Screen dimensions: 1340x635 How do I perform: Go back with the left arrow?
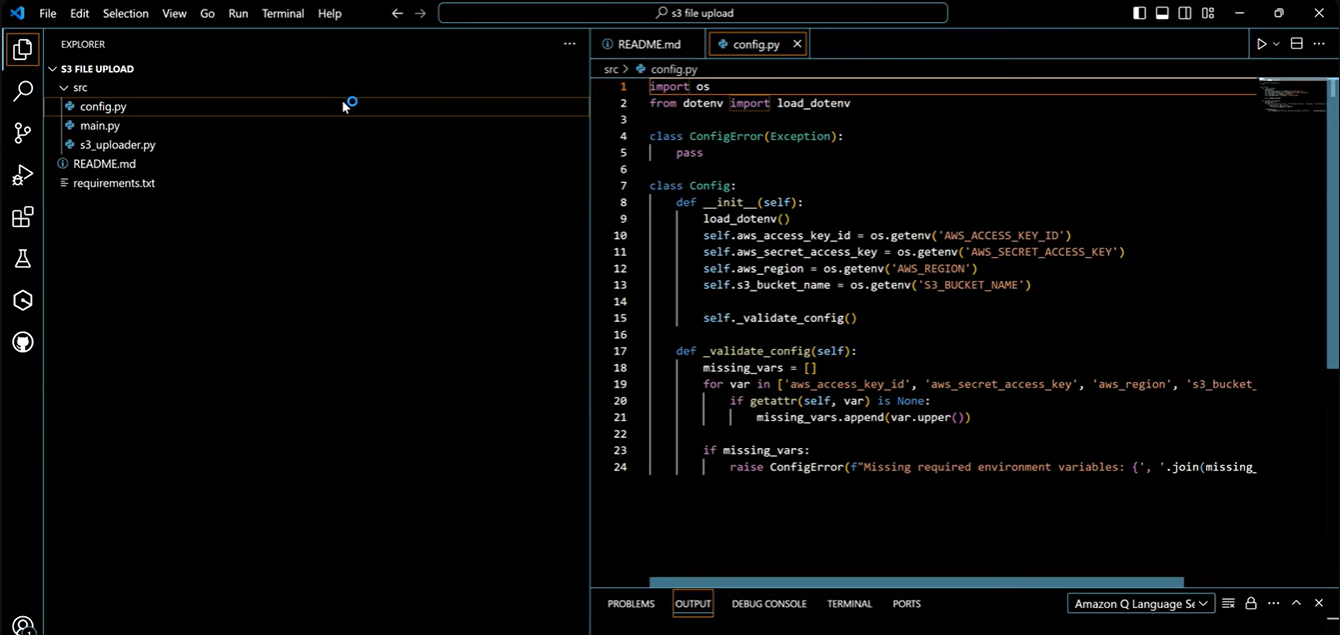[x=397, y=13]
